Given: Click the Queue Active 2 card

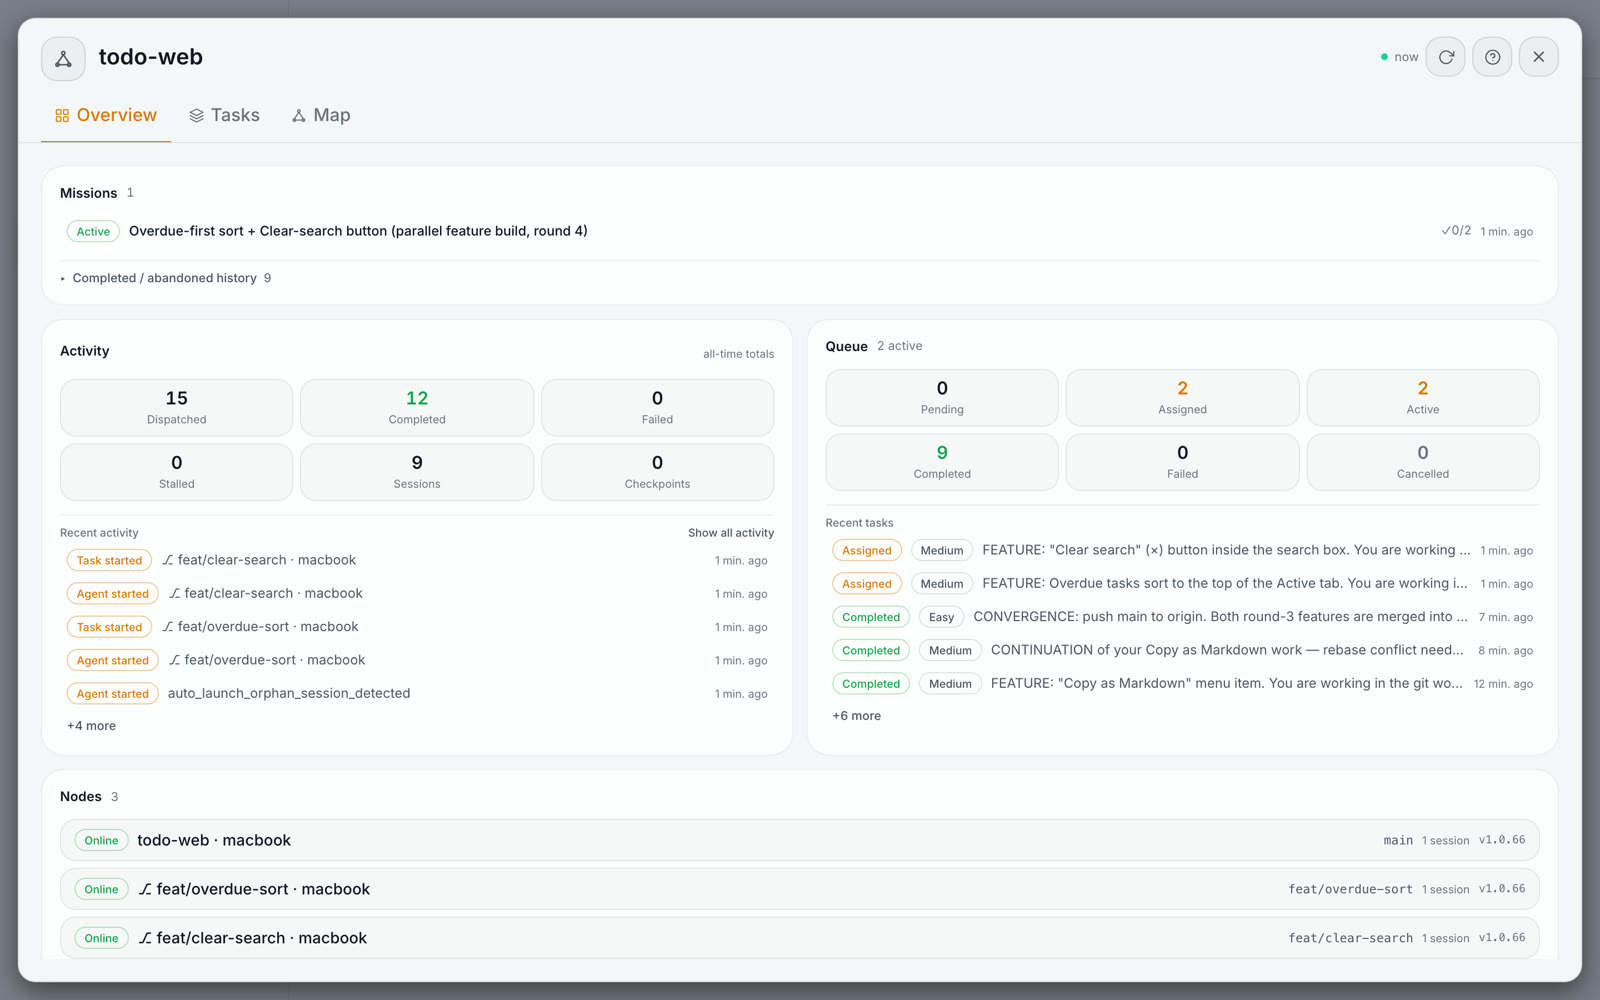Looking at the screenshot, I should (1423, 397).
